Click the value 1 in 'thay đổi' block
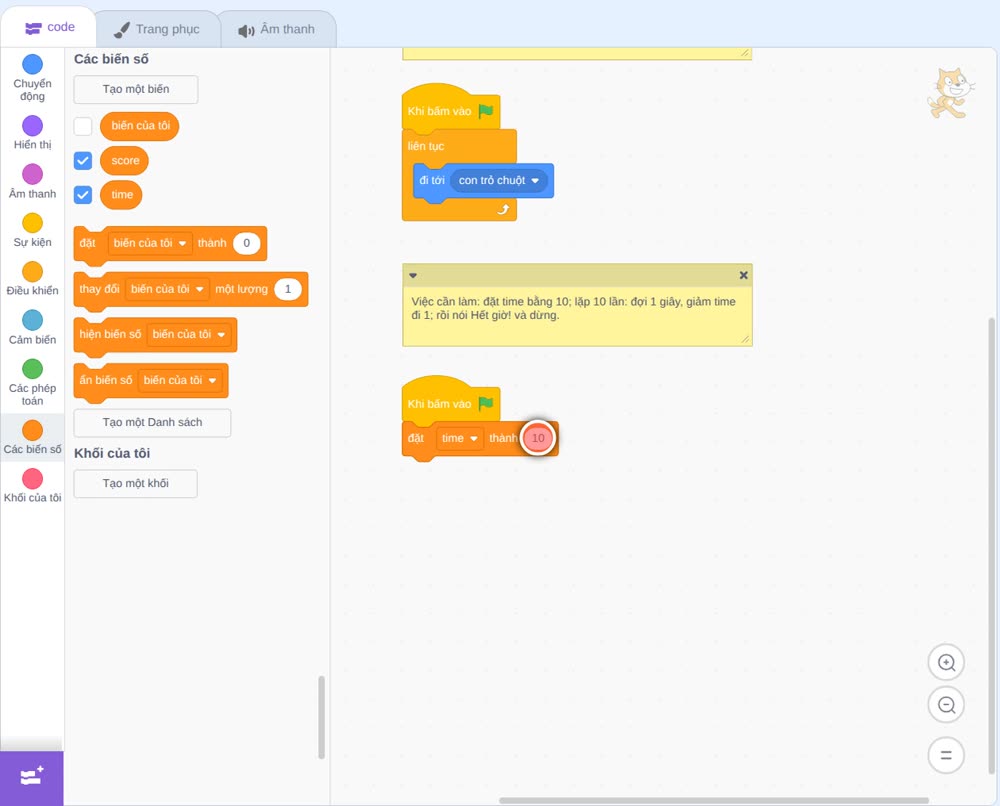 [x=288, y=289]
